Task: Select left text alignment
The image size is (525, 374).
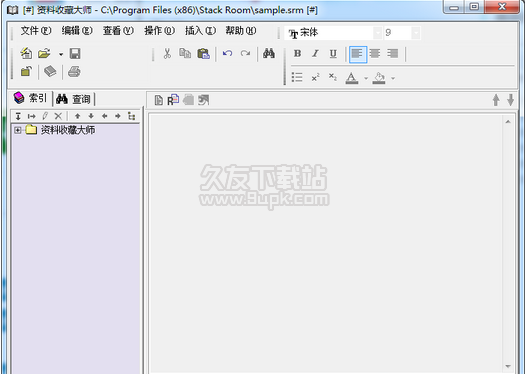Action: pos(358,54)
